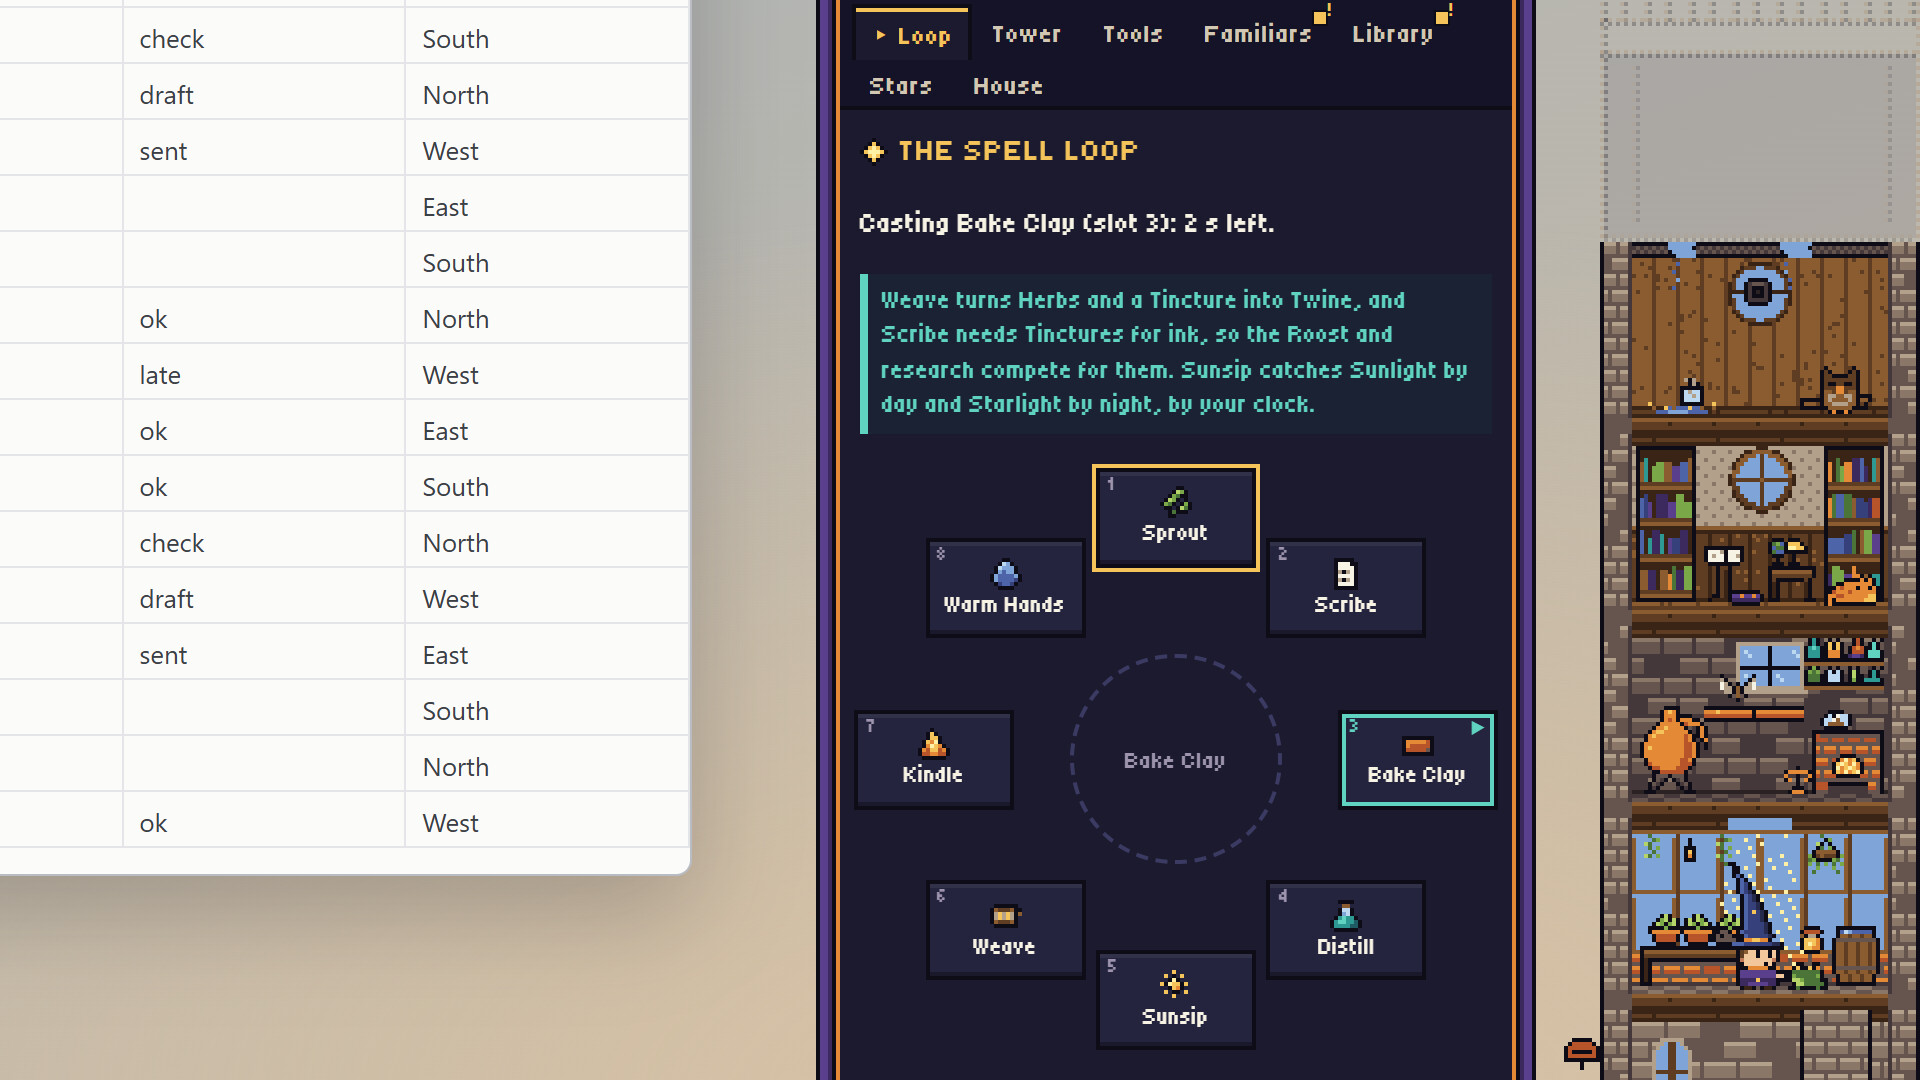Switch to the Stars tab
Image resolution: width=1920 pixels, height=1080 pixels.
[x=900, y=86]
